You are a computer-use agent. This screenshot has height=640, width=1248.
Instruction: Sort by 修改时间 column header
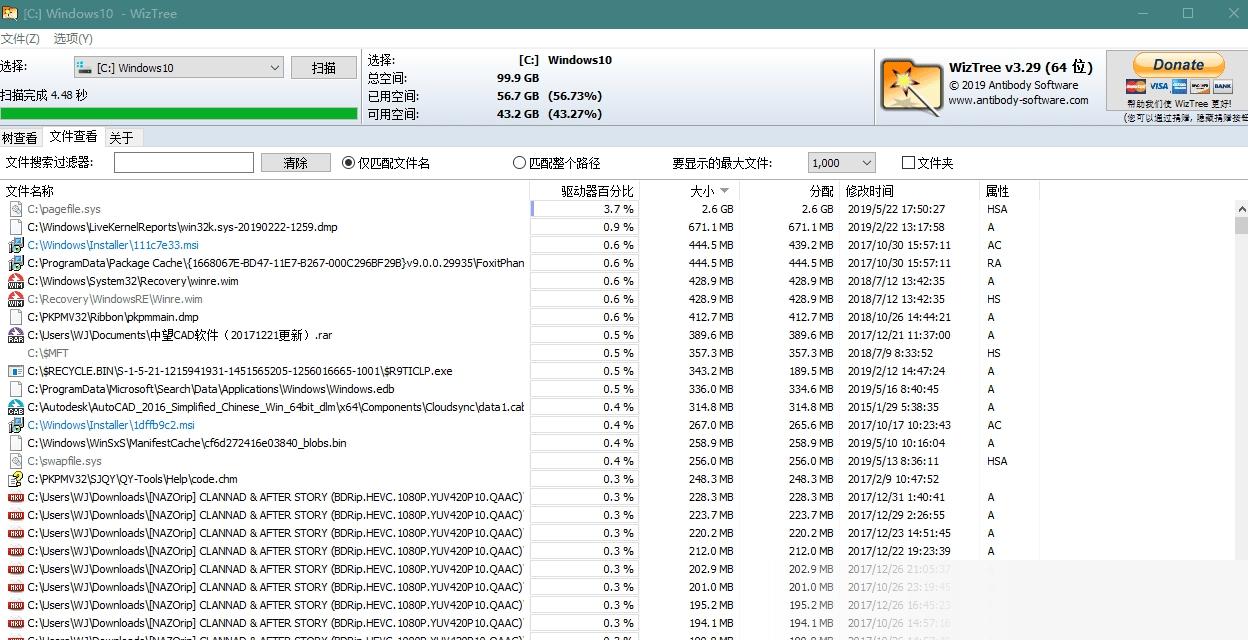tap(909, 191)
